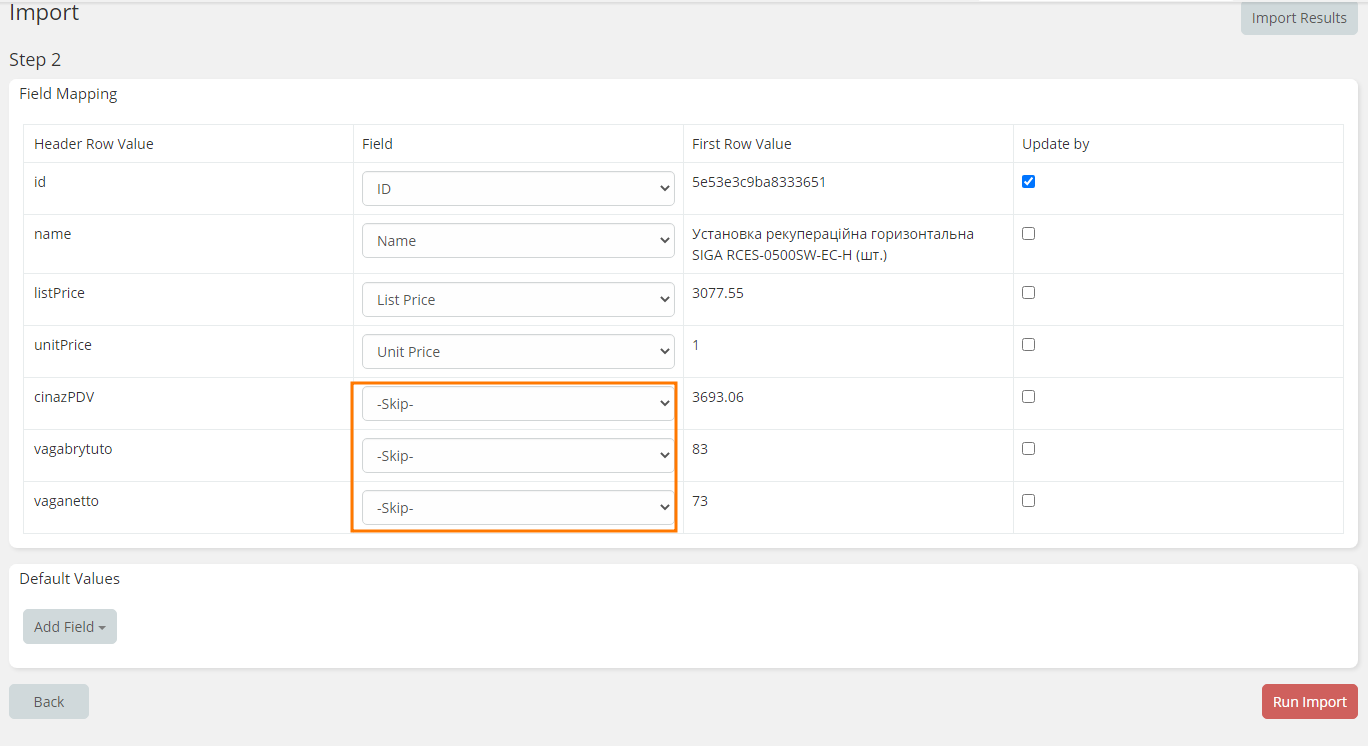Image resolution: width=1368 pixels, height=746 pixels.
Task: Check Update by for listPrice row
Action: pyautogui.click(x=1028, y=293)
